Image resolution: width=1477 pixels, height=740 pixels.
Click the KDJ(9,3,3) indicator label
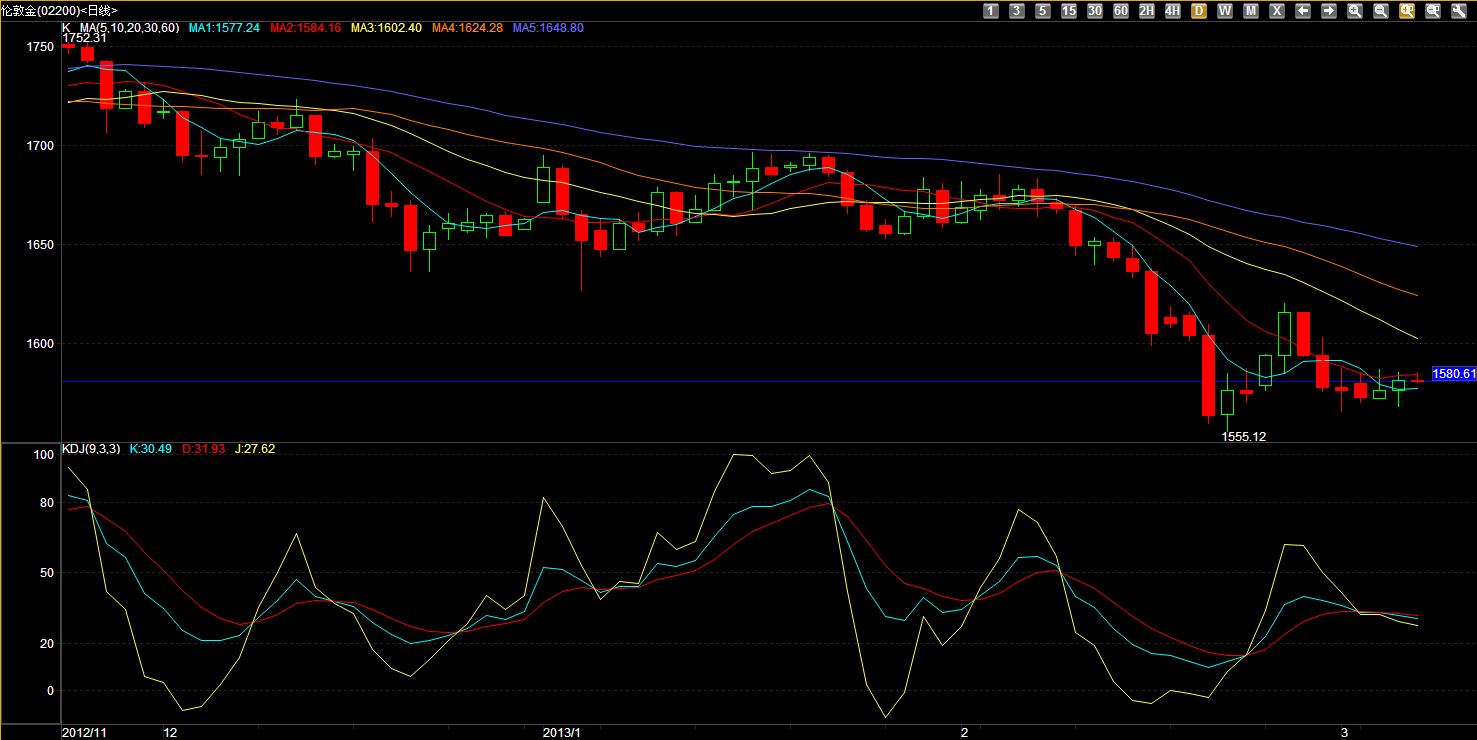pos(92,449)
